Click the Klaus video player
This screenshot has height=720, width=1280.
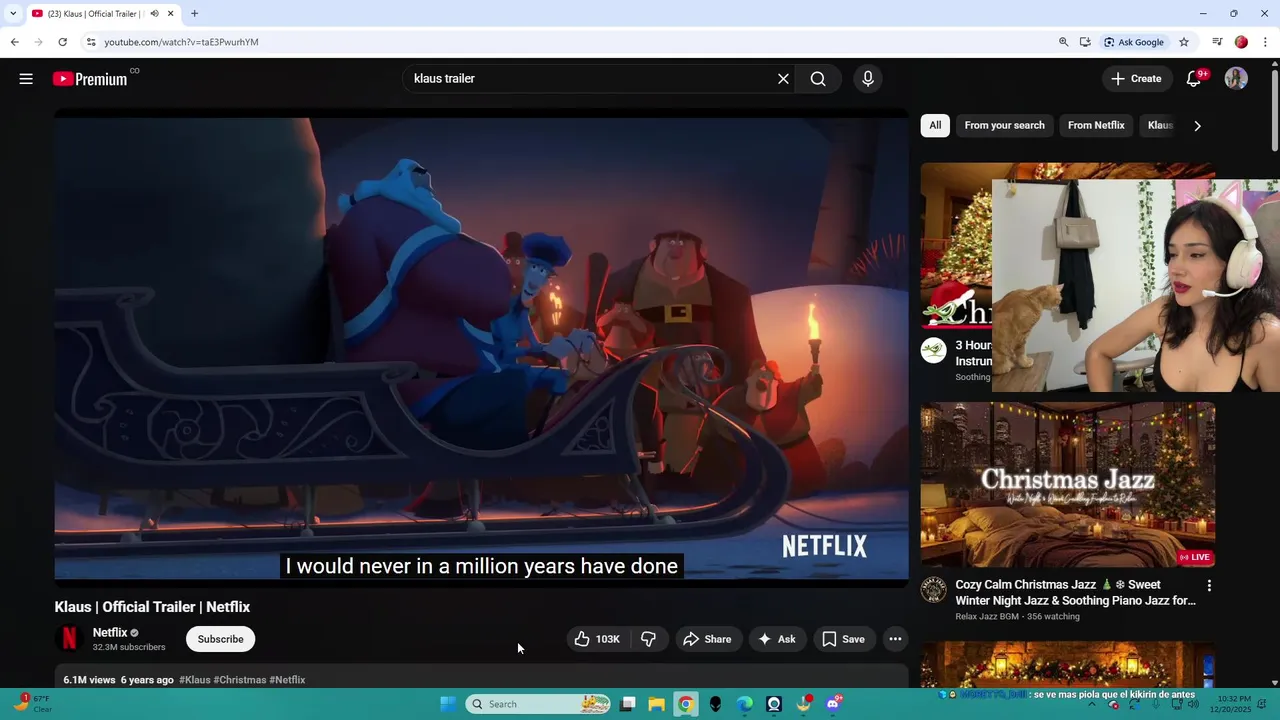(x=481, y=348)
